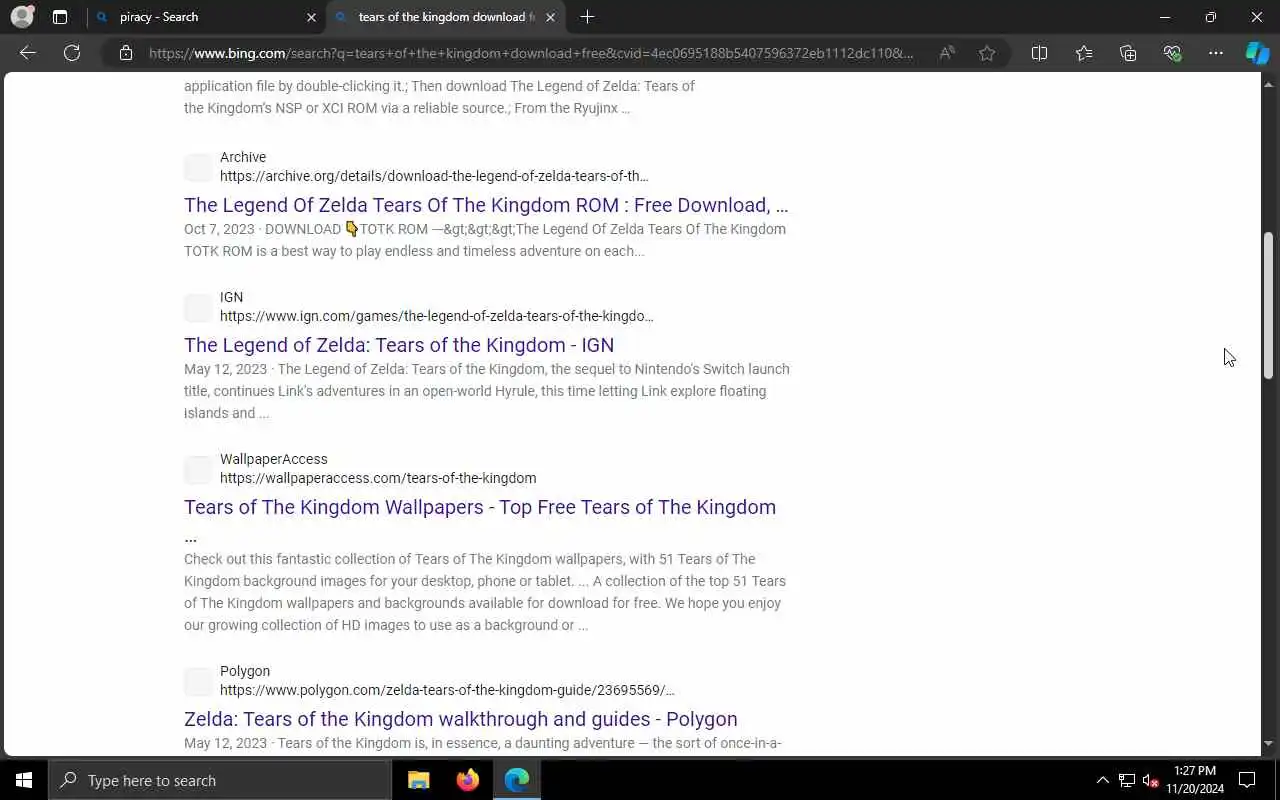Screen dimensions: 1280x800
Task: Open the notifications action center
Action: [x=1247, y=780]
